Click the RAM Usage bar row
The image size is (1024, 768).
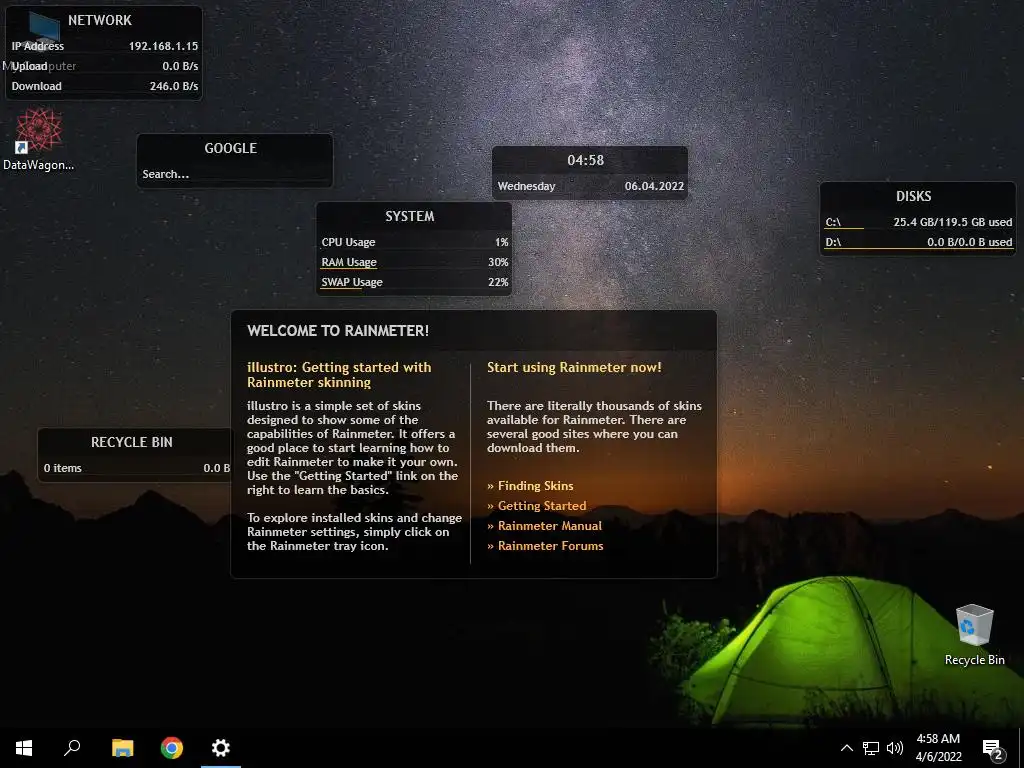click(414, 263)
